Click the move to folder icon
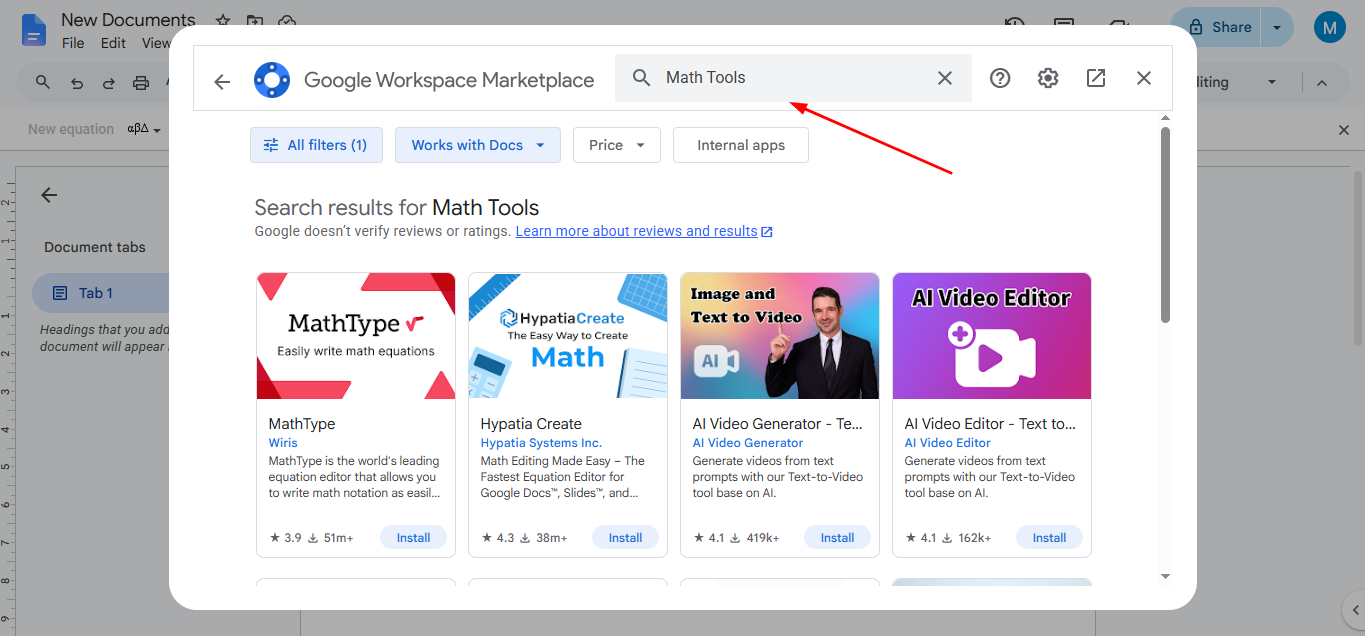Image resolution: width=1365 pixels, height=636 pixels. pos(255,21)
